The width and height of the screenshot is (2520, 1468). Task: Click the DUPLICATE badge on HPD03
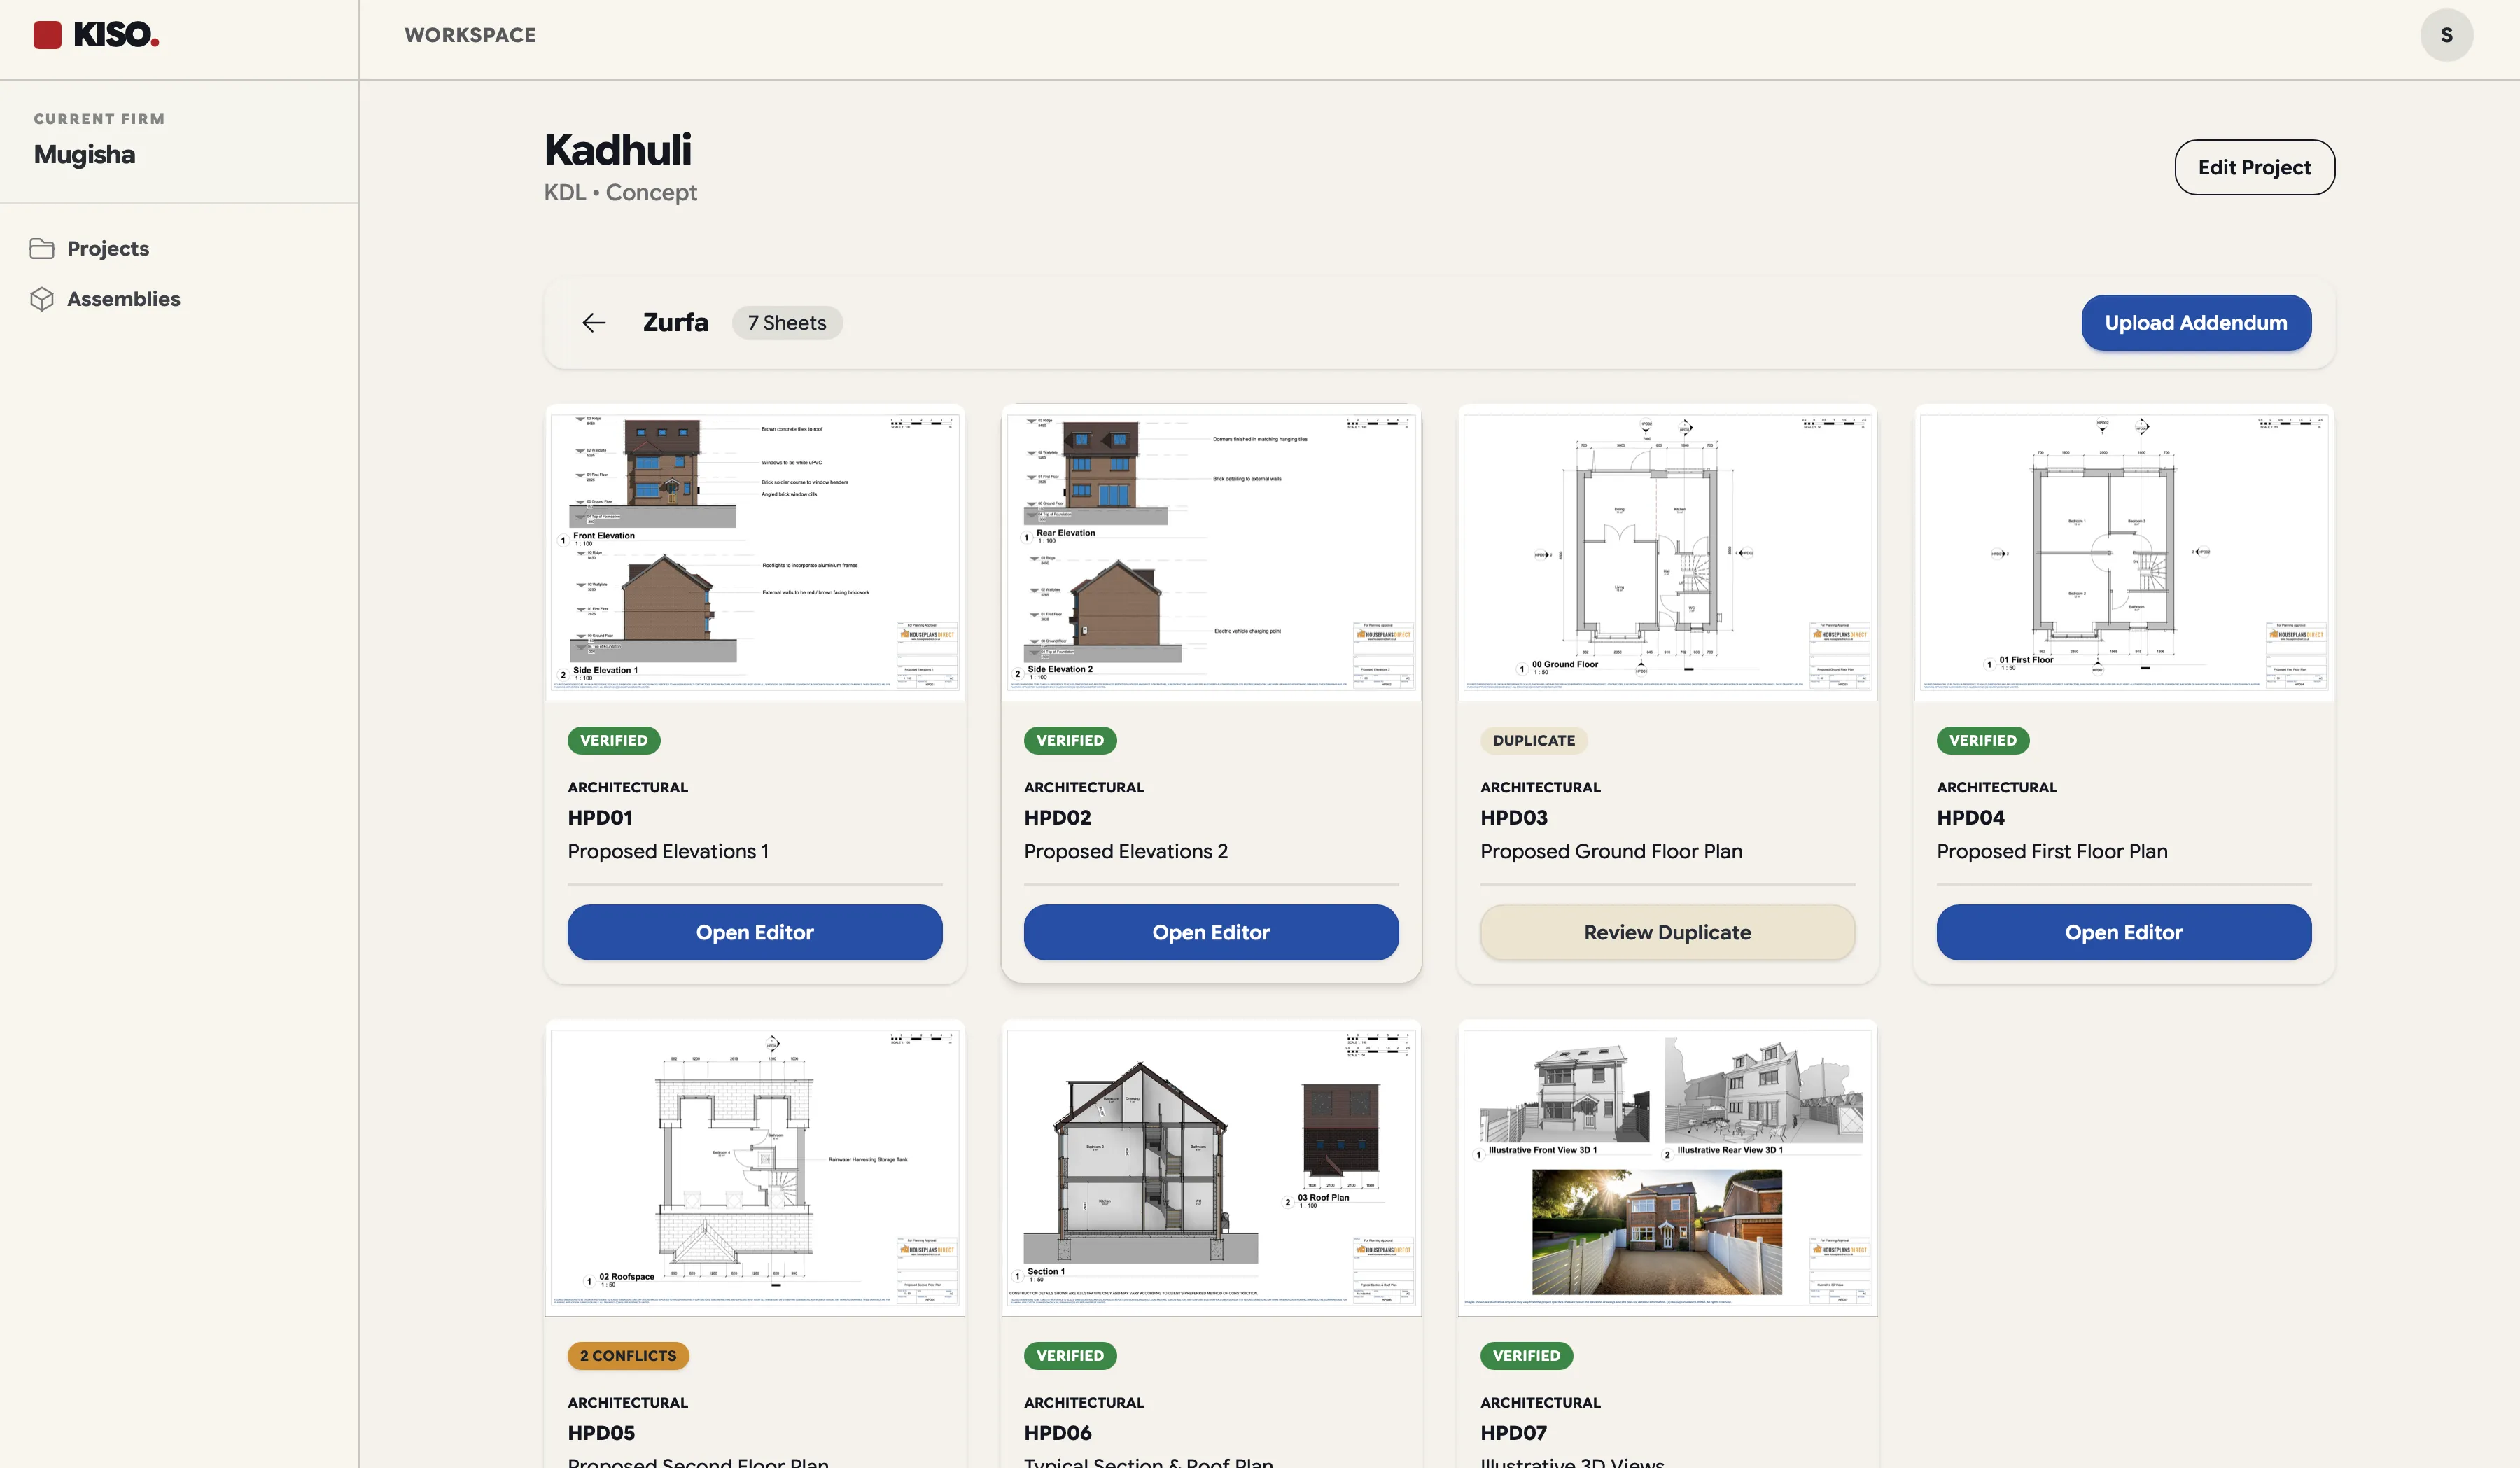pyautogui.click(x=1534, y=740)
